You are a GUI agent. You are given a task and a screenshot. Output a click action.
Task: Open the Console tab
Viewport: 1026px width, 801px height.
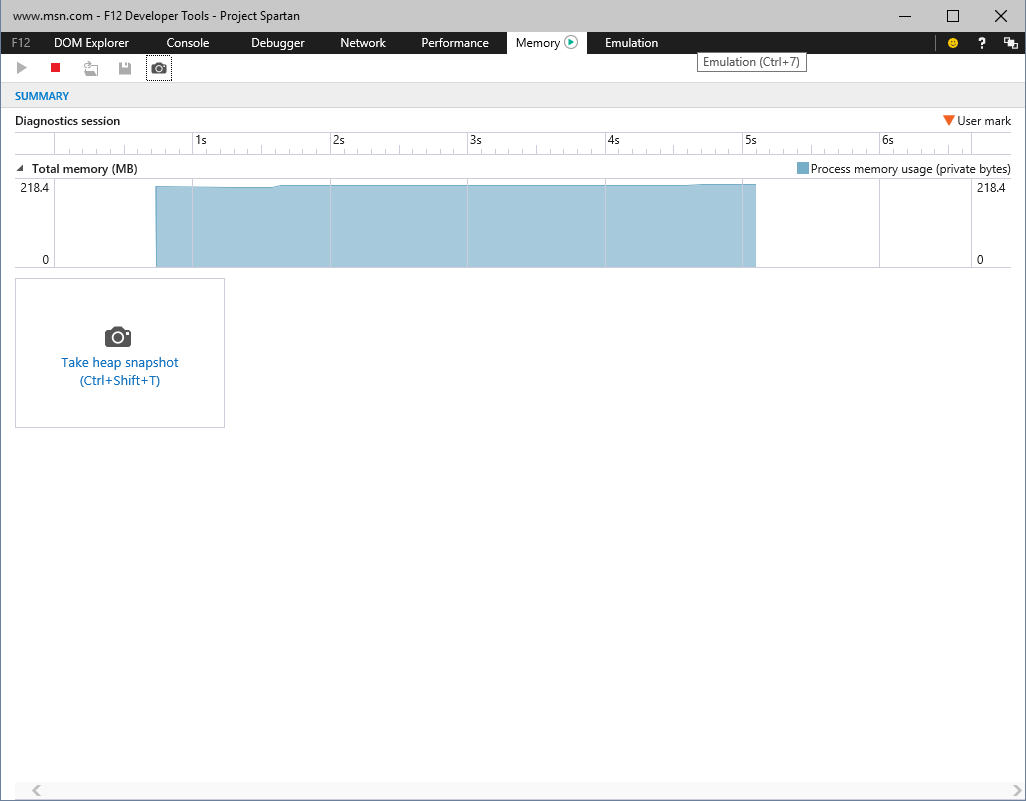click(x=188, y=43)
